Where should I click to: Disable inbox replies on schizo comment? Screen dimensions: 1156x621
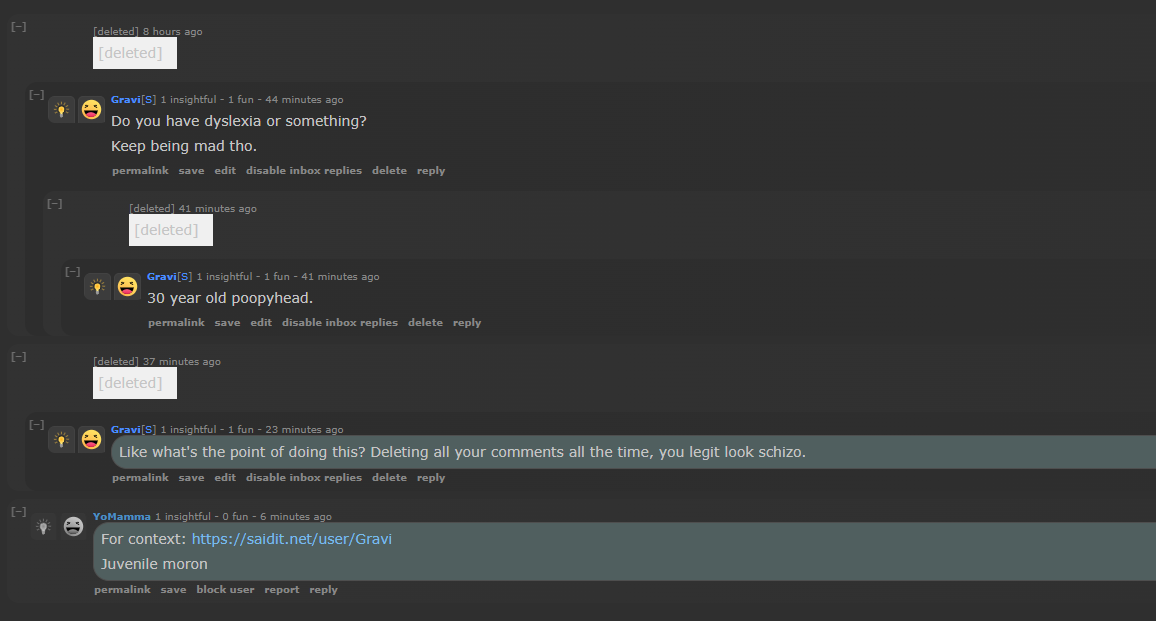304,477
